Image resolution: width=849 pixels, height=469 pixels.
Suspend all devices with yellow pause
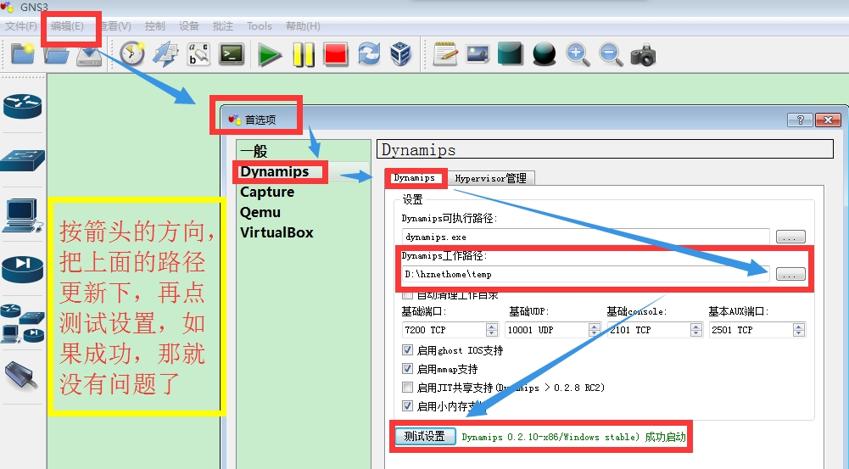coord(303,55)
